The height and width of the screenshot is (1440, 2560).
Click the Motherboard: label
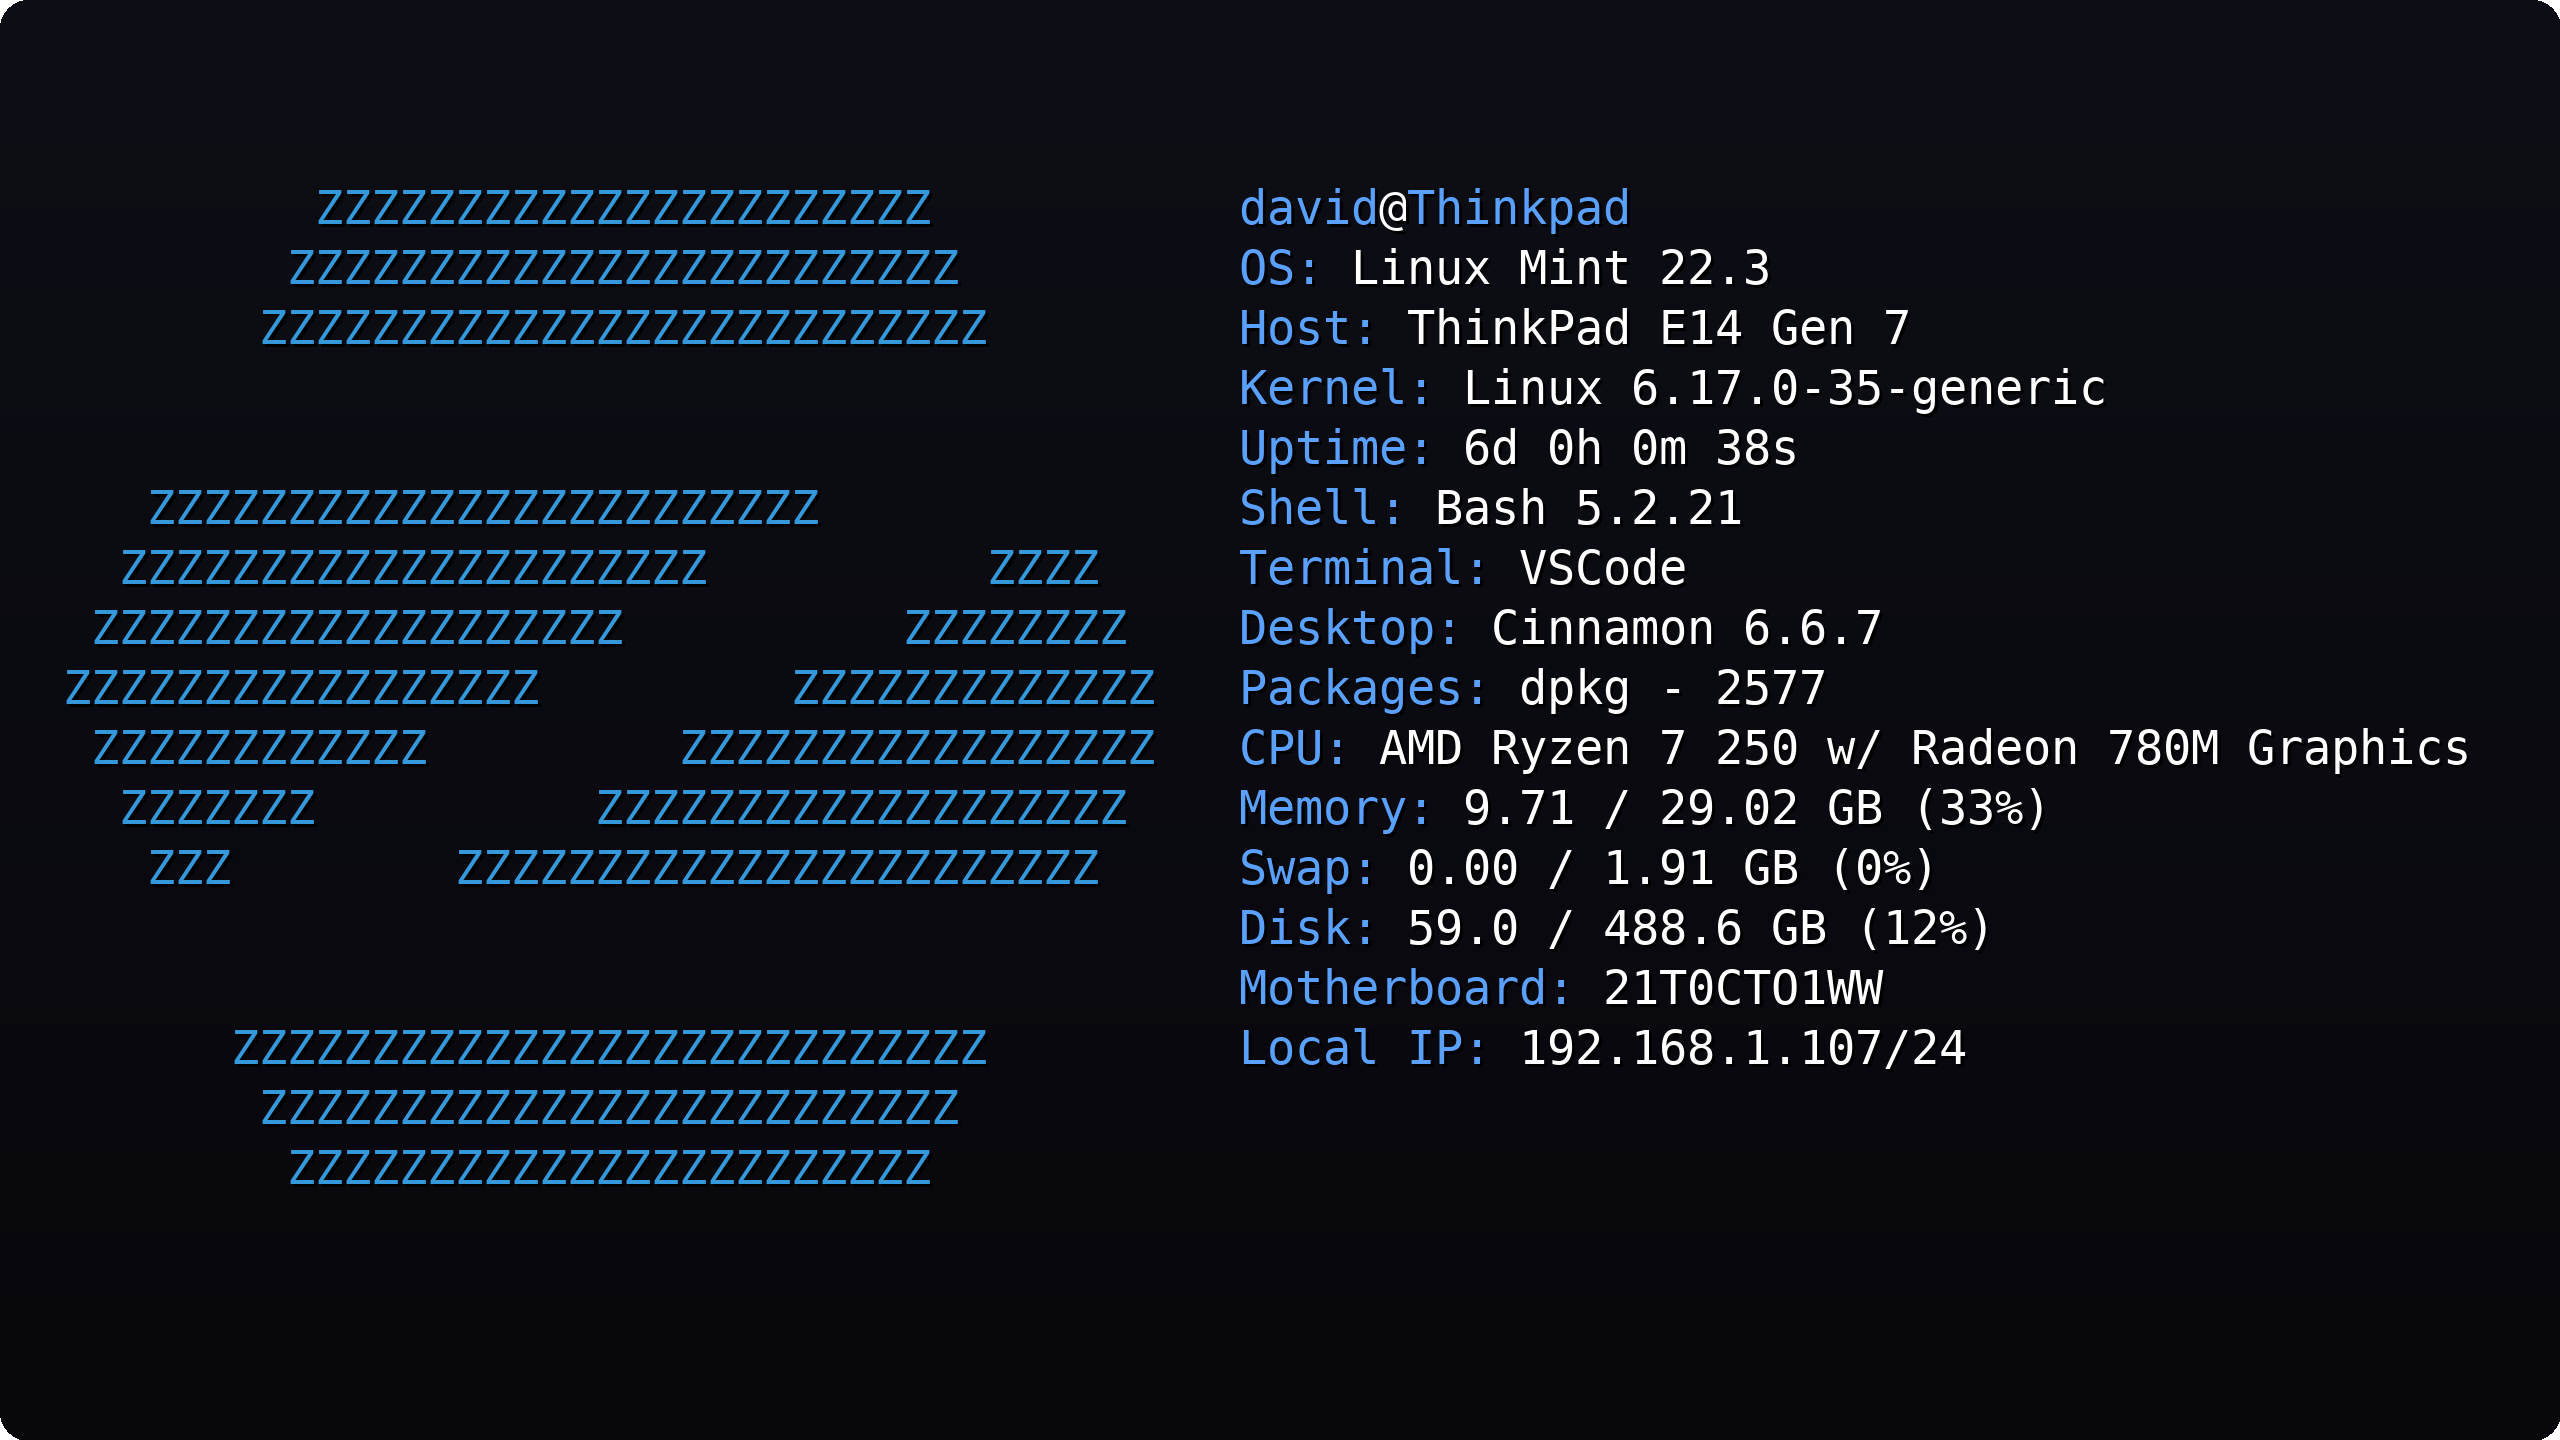coord(1407,989)
